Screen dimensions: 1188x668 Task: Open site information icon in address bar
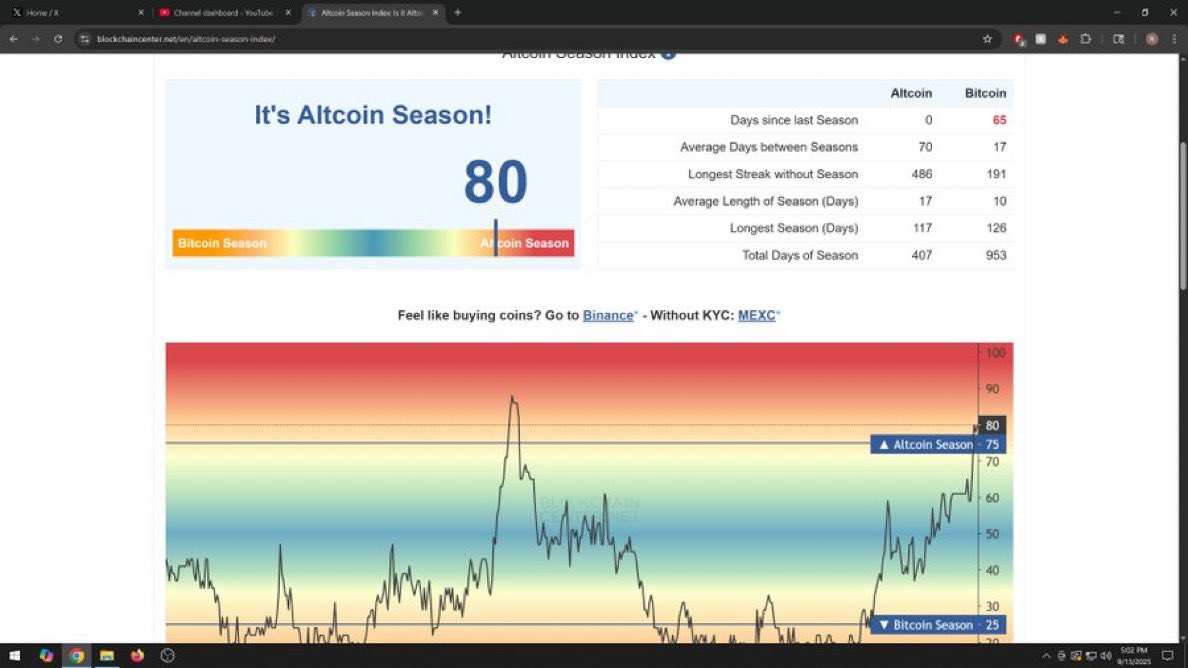pyautogui.click(x=84, y=39)
